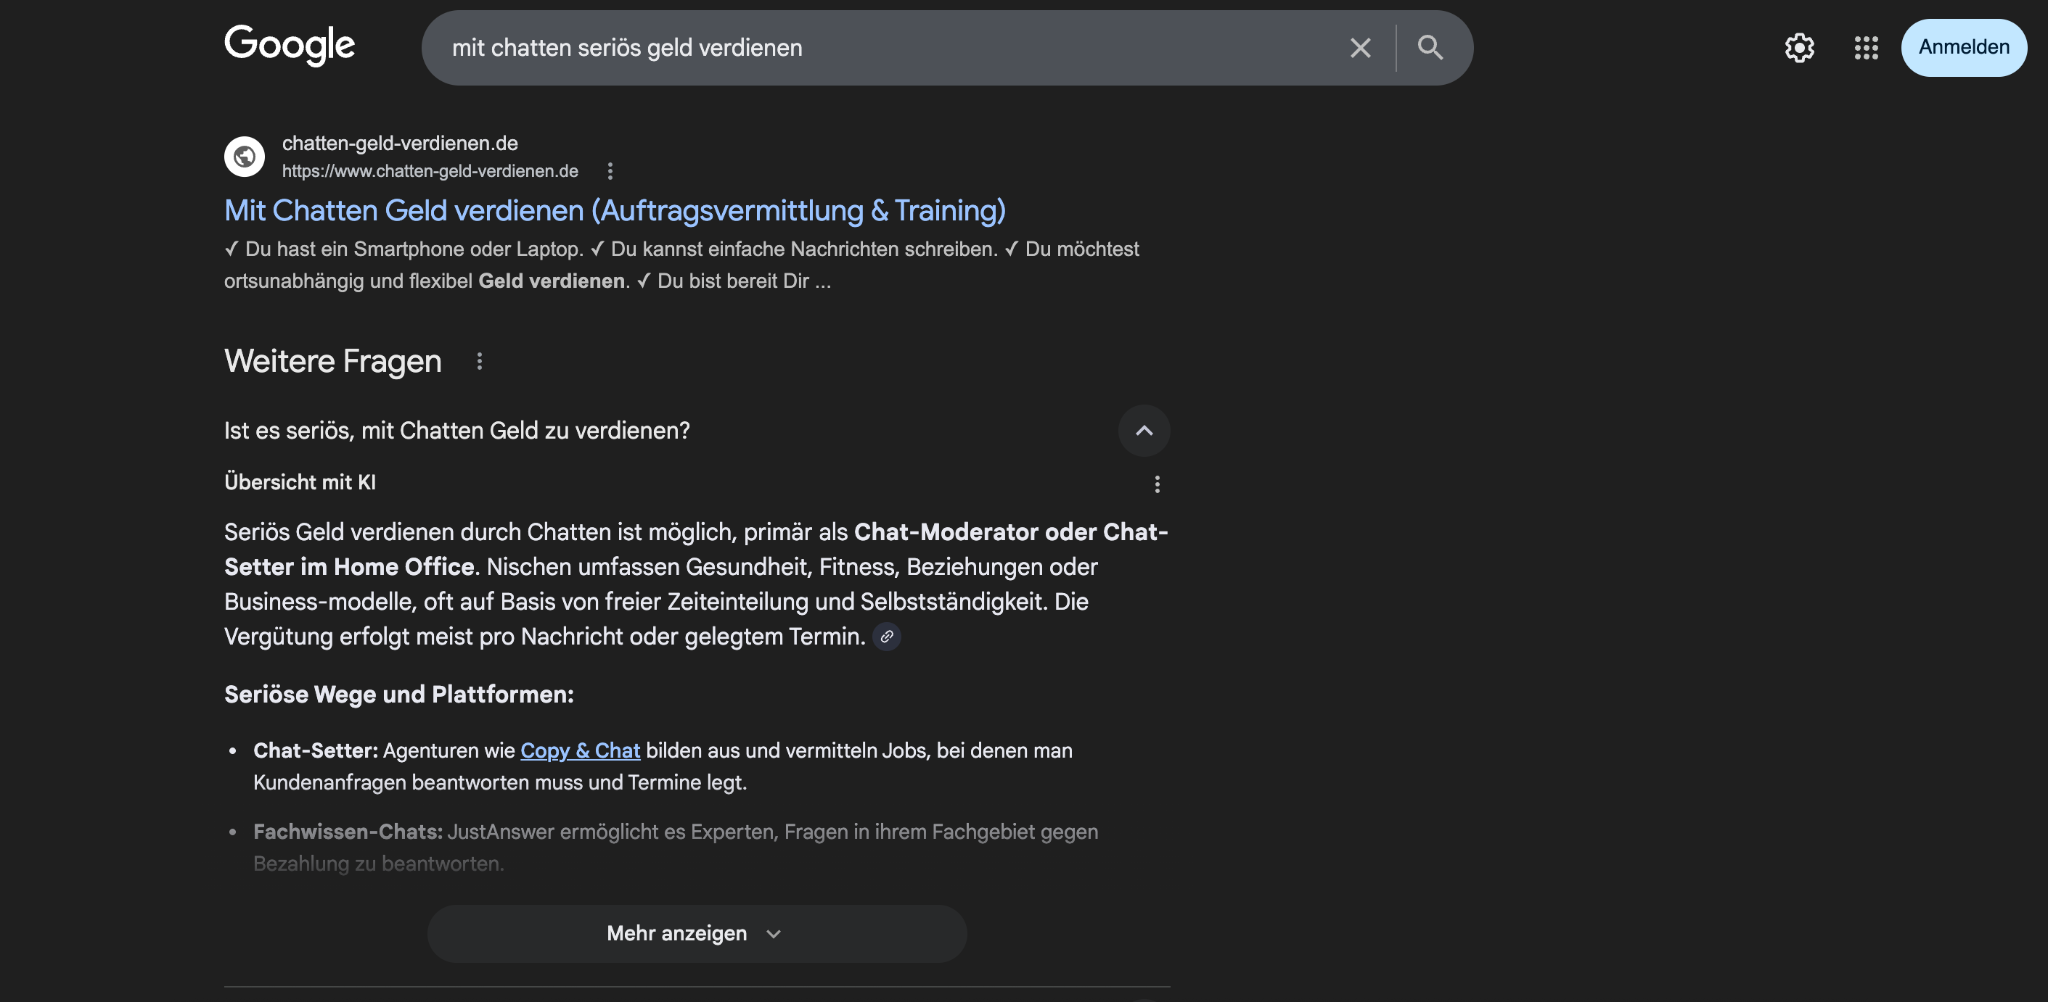
Task: Click the heading 'Seriöse Wege und Plattformen:'
Action: coord(399,695)
